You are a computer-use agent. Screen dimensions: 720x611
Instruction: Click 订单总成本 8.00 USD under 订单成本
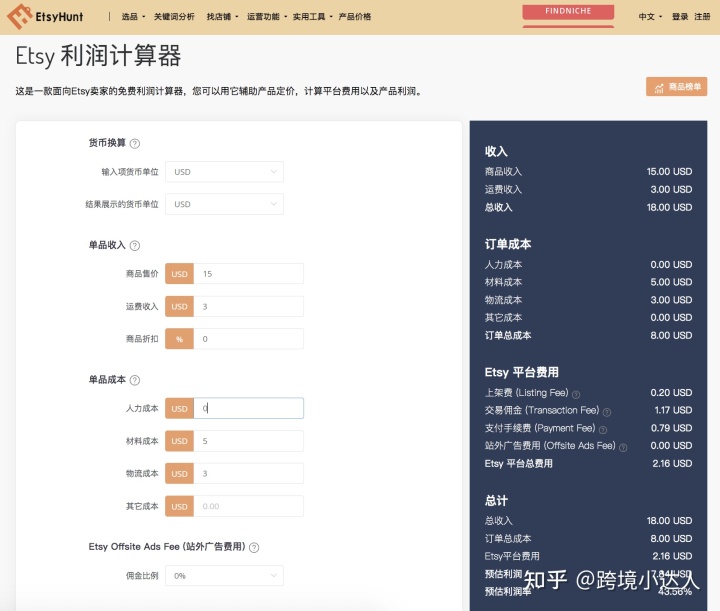click(588, 335)
